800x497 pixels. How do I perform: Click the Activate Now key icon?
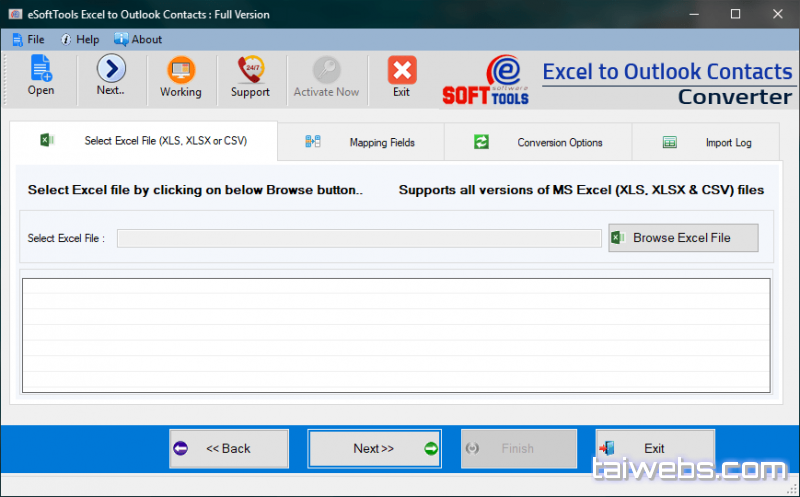pyautogui.click(x=326, y=70)
